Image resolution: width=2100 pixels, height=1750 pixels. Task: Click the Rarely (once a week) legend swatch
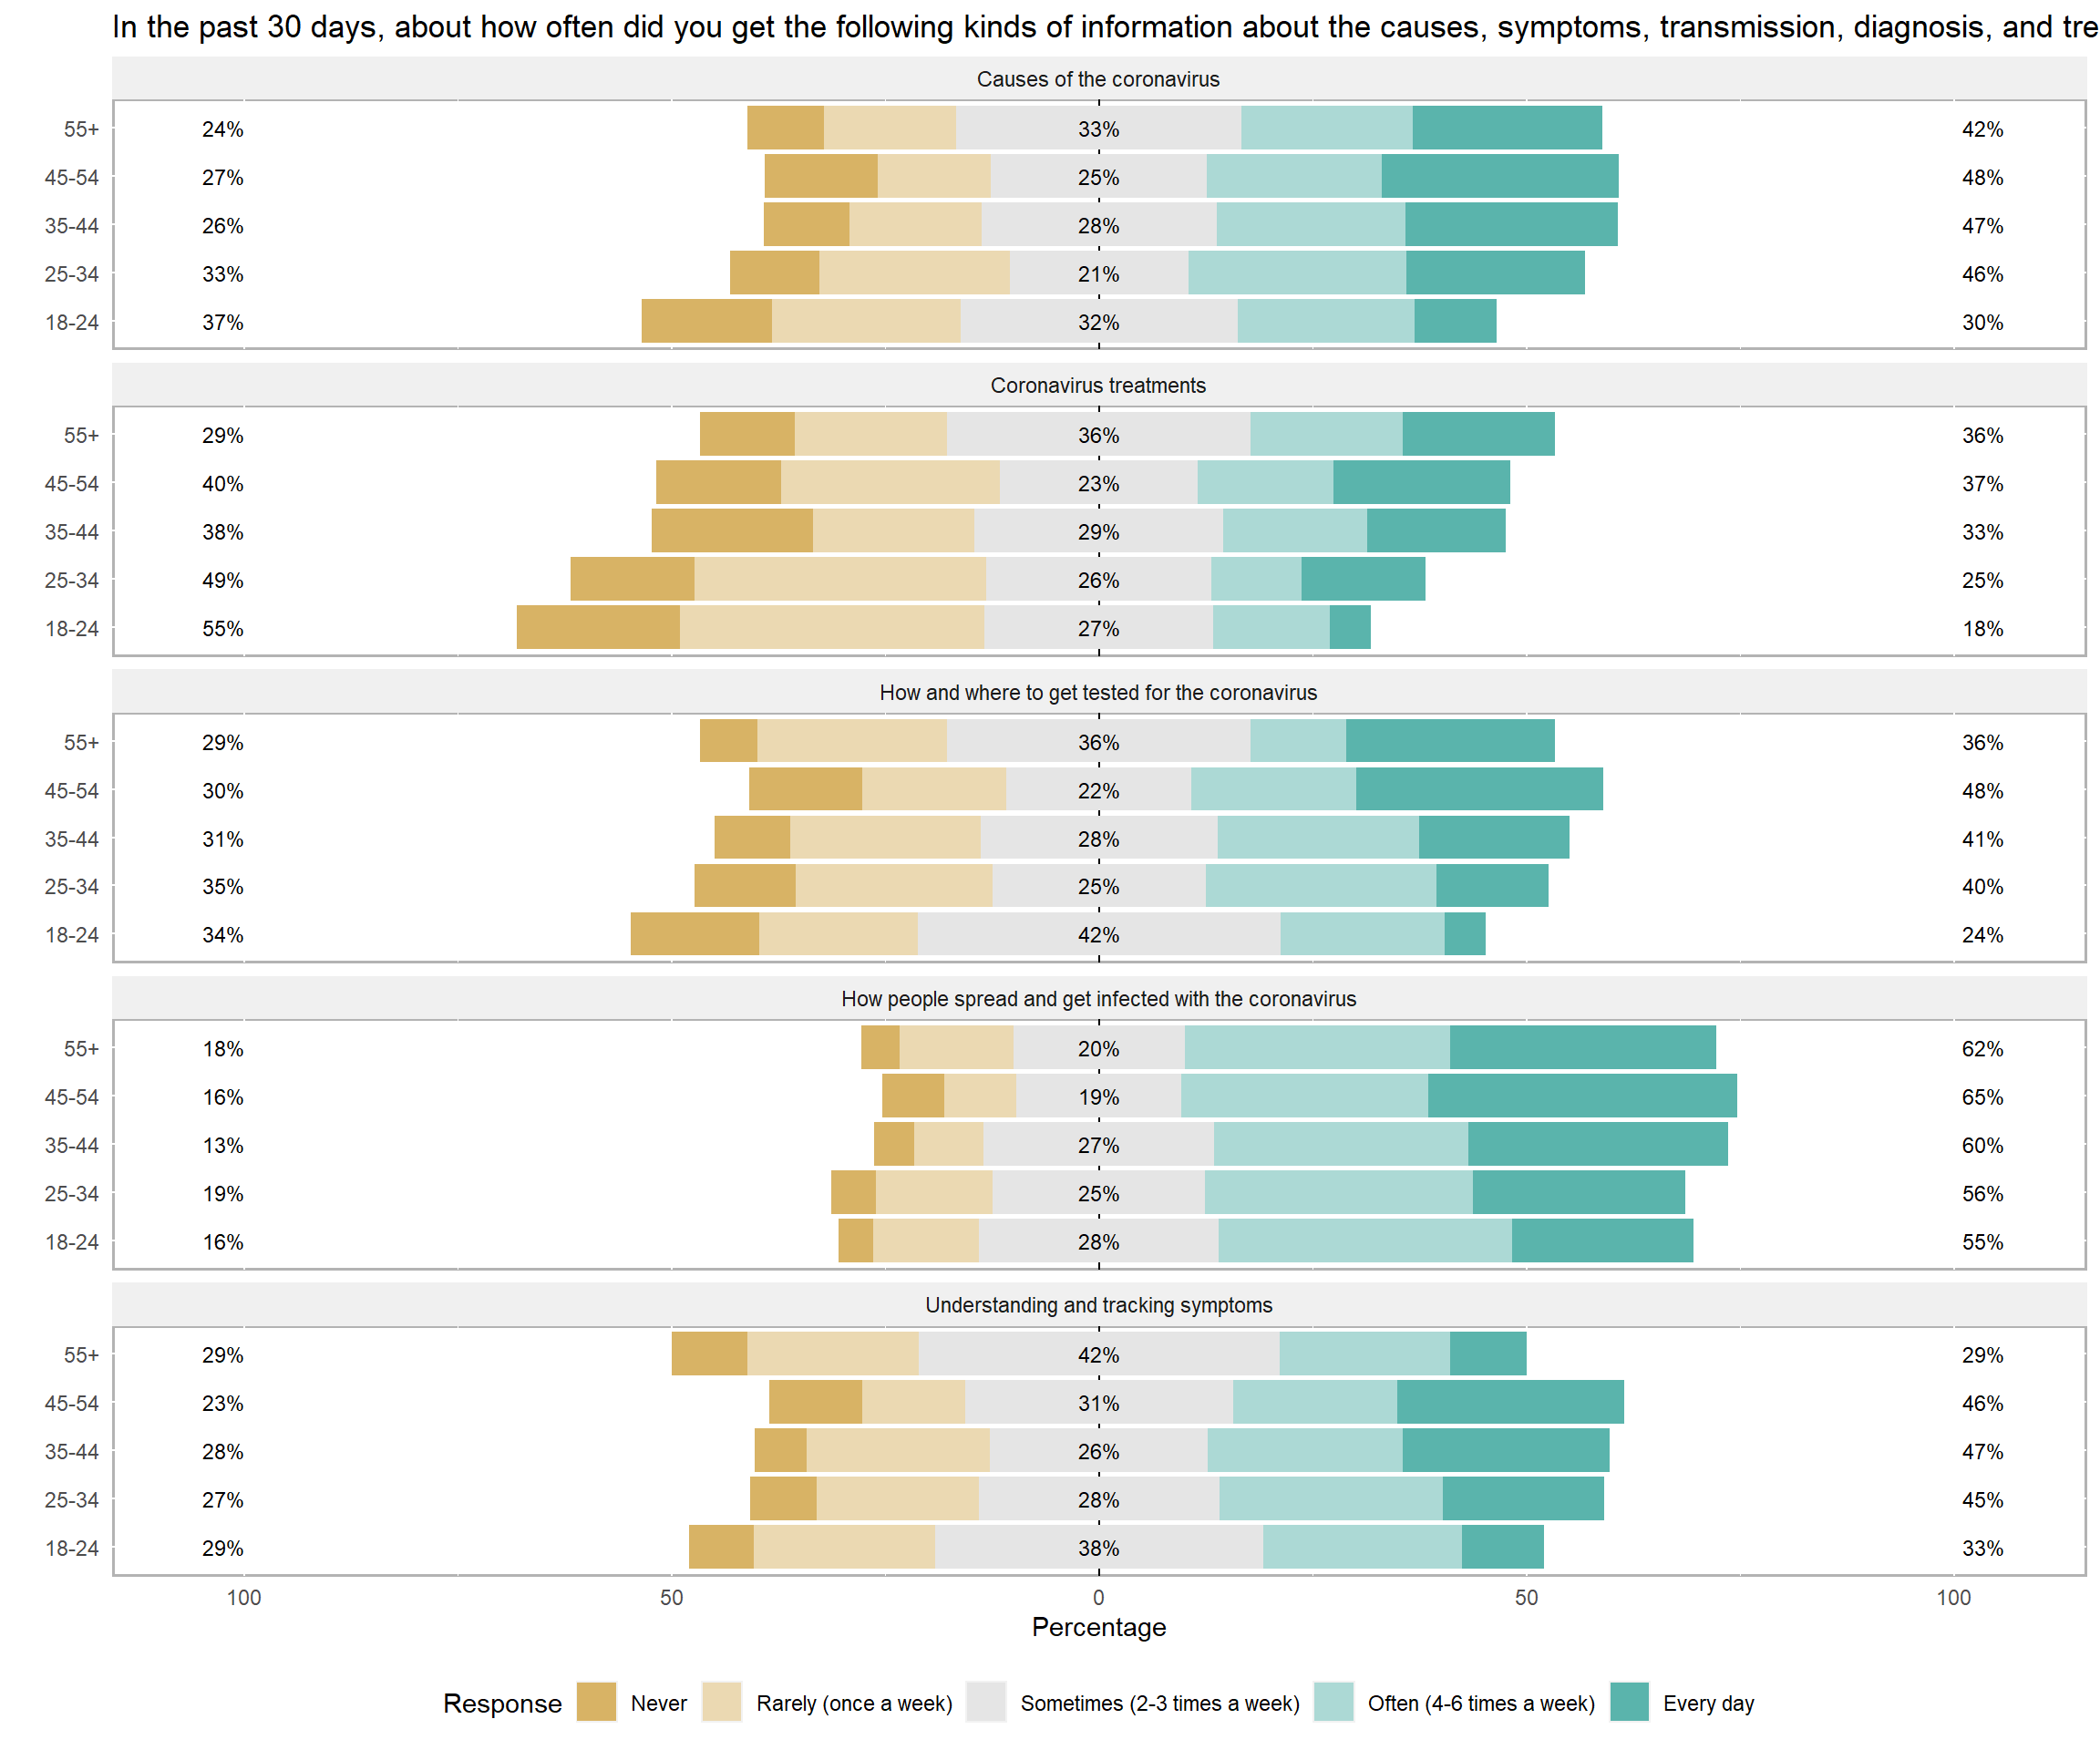click(722, 1702)
